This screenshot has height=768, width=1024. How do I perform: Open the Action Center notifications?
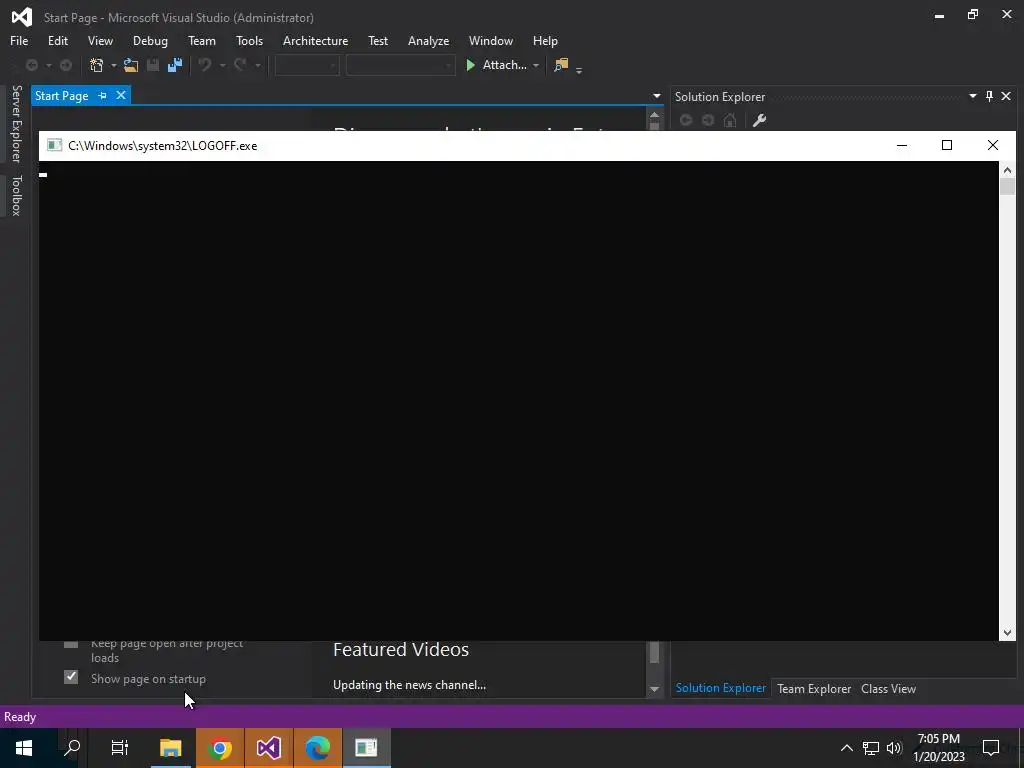coord(991,748)
